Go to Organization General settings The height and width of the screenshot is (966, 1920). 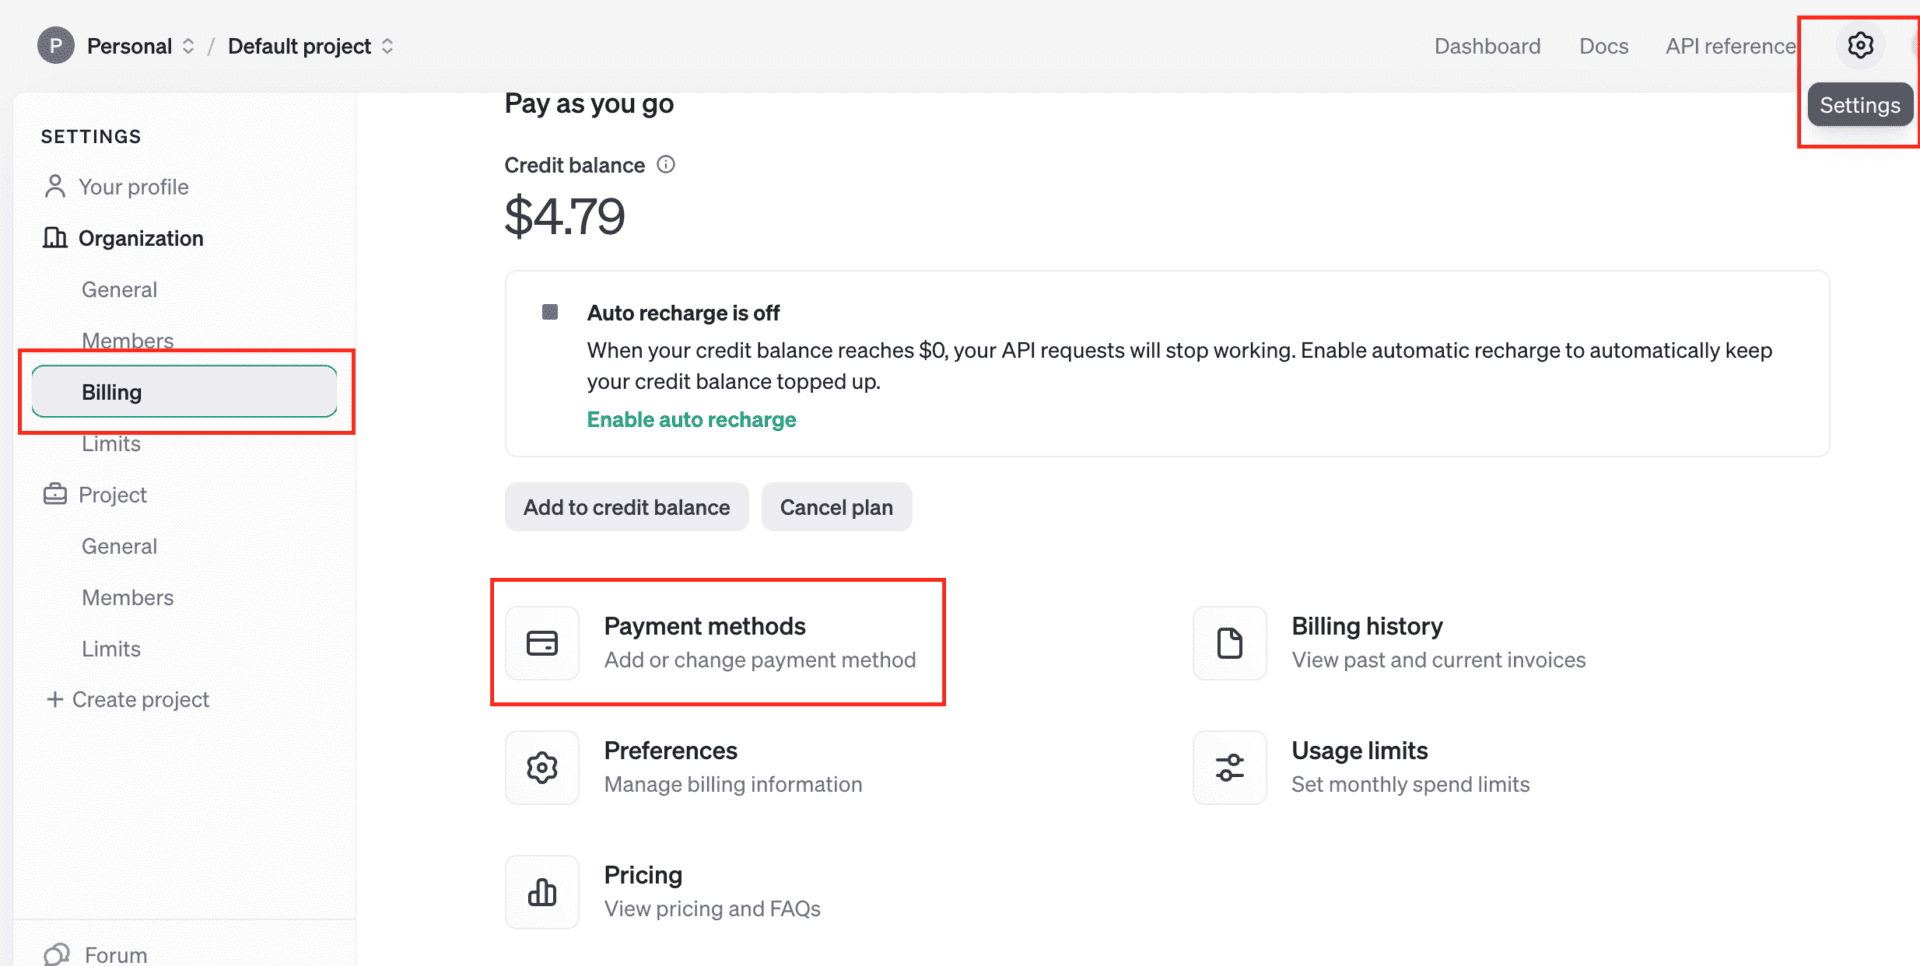119,290
